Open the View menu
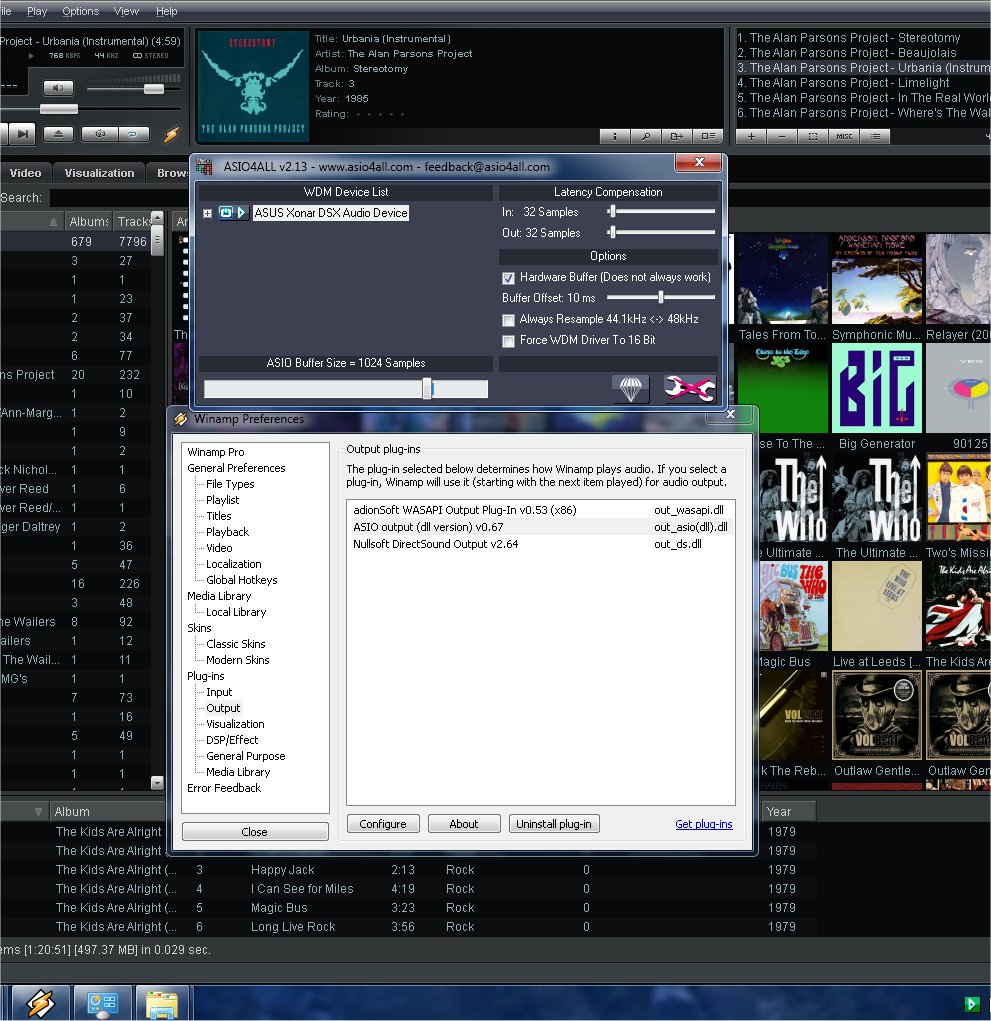Screen dimensions: 991x1021 click(126, 11)
